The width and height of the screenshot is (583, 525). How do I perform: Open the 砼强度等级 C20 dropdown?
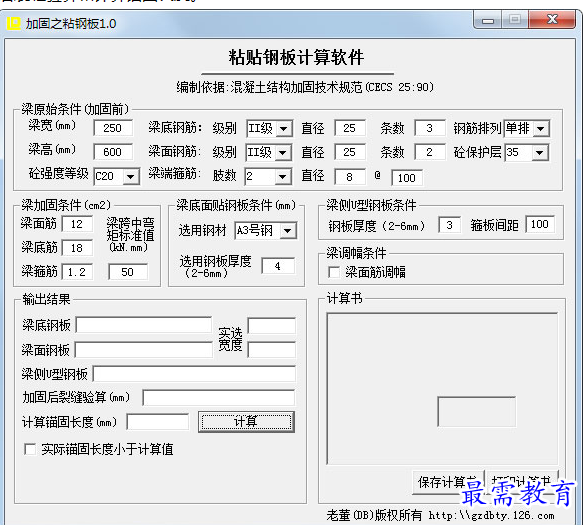click(131, 176)
